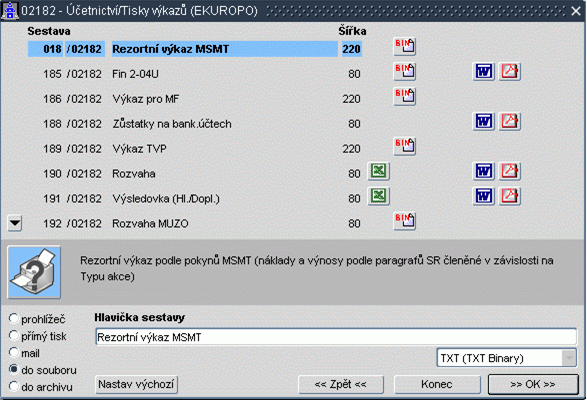Close the Tisky výkazů window
Image resolution: width=587 pixels, height=402 pixels.
coord(576,11)
